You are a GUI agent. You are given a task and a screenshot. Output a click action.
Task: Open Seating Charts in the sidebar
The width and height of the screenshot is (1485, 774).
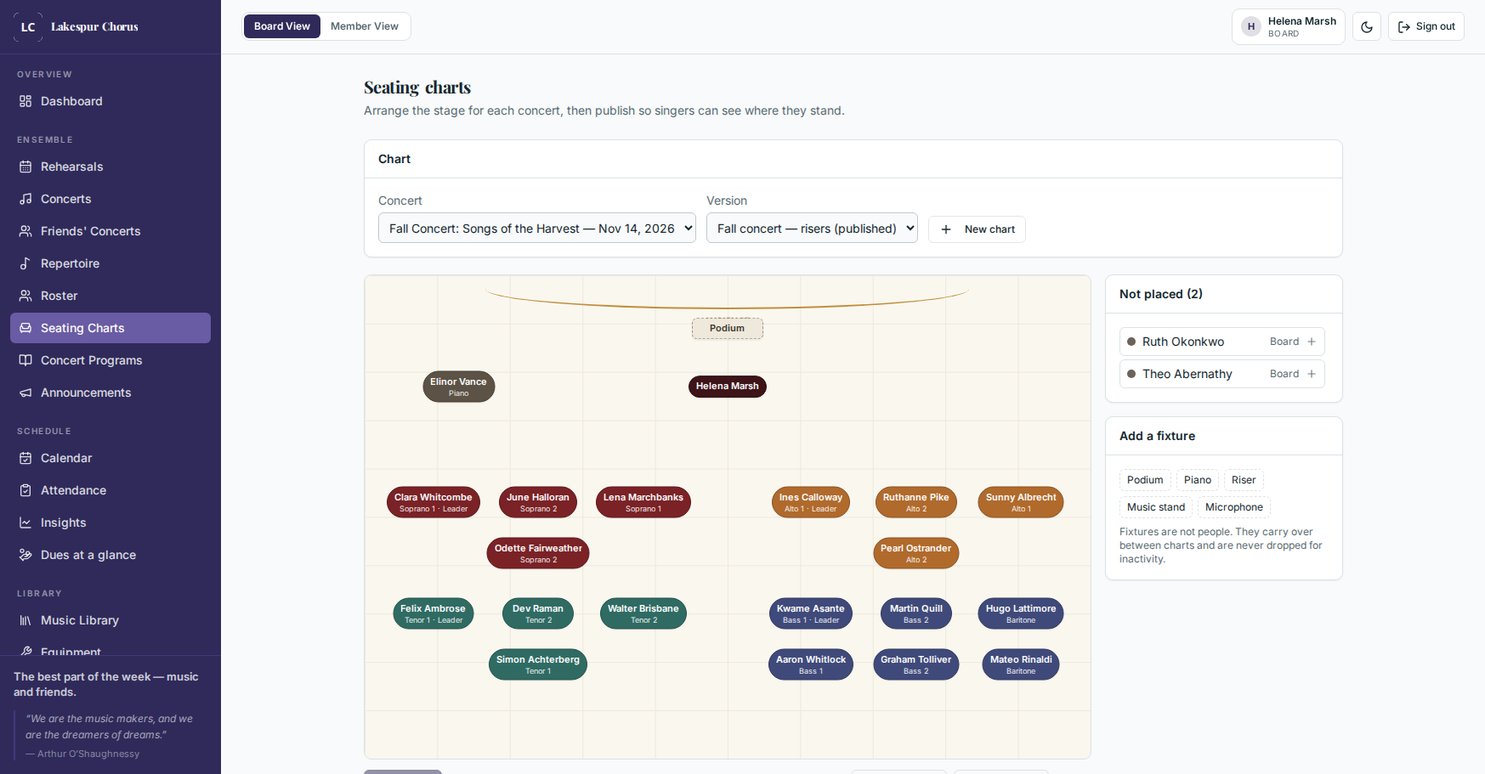click(110, 328)
